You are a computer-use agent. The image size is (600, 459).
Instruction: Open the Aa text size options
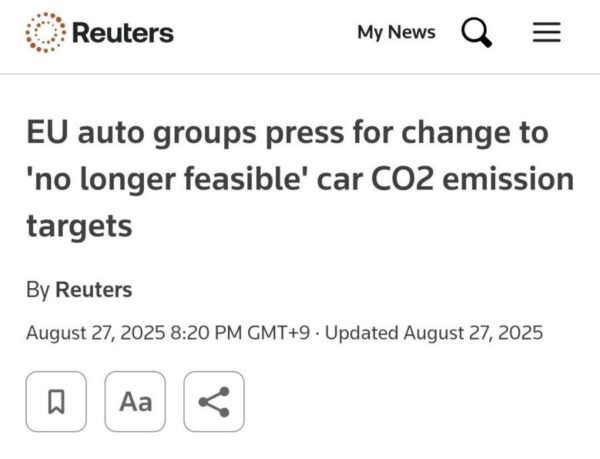[135, 402]
